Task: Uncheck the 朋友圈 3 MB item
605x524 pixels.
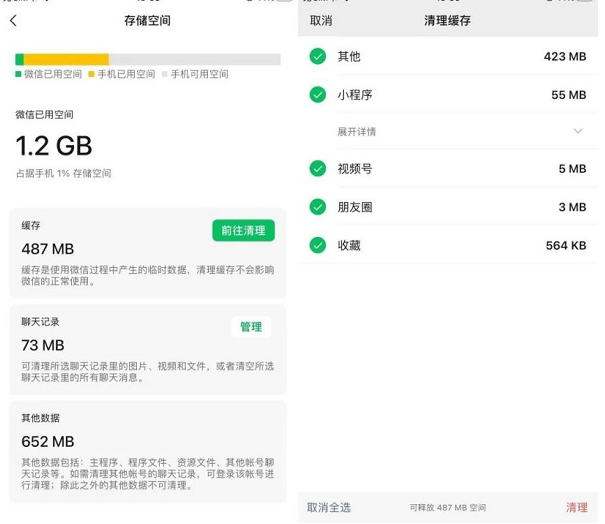Action: point(318,207)
